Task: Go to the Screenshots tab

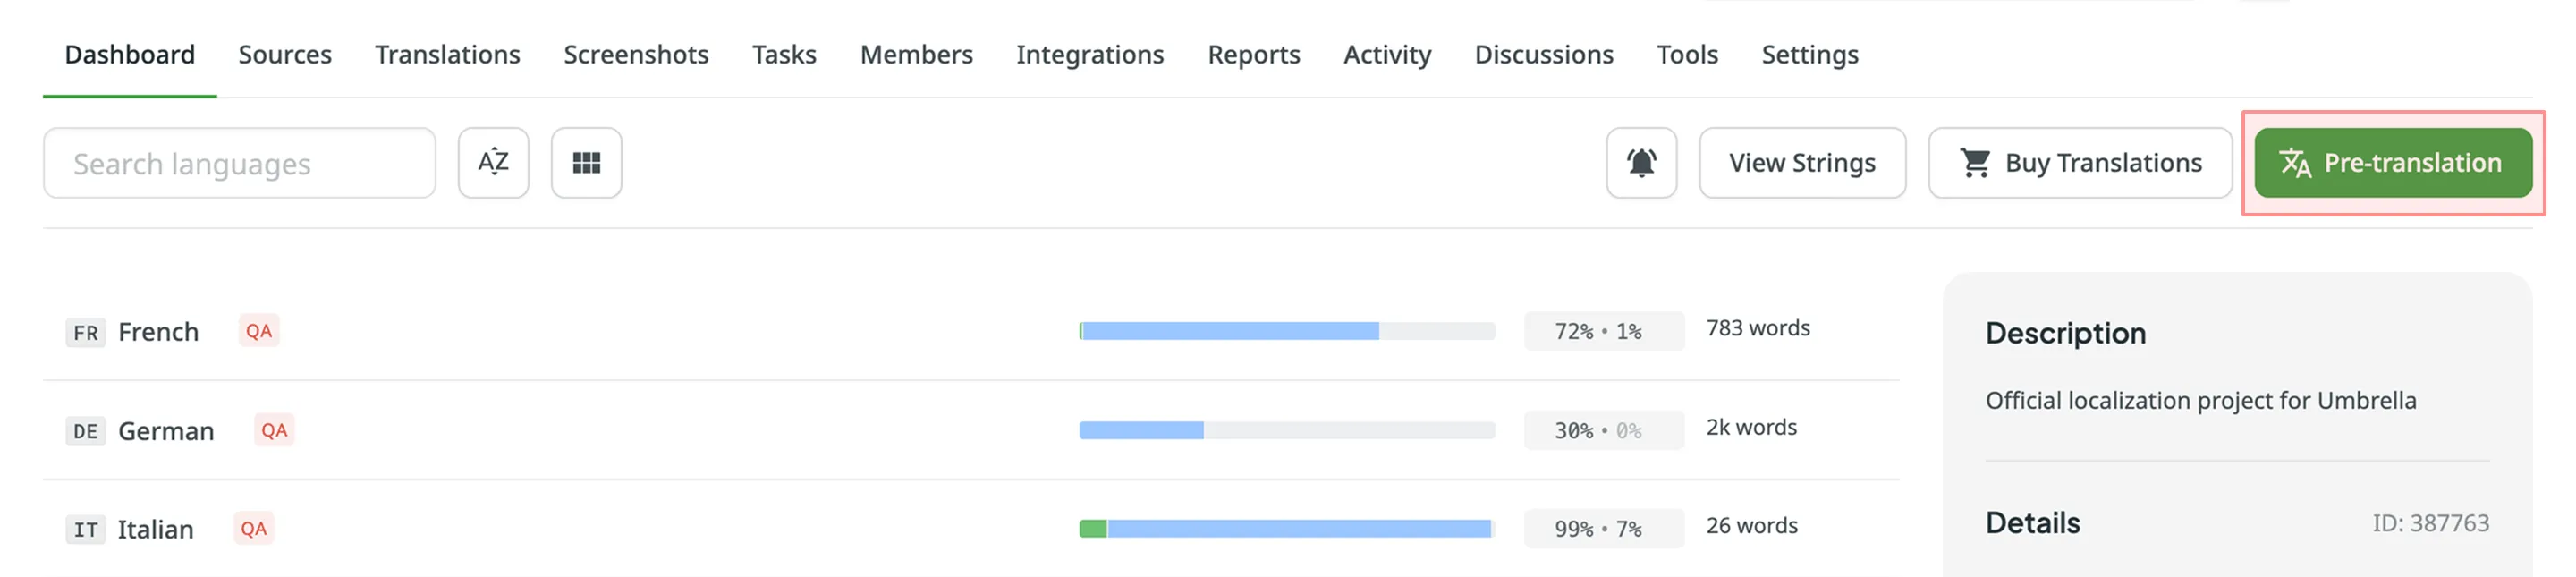Action: click(636, 54)
